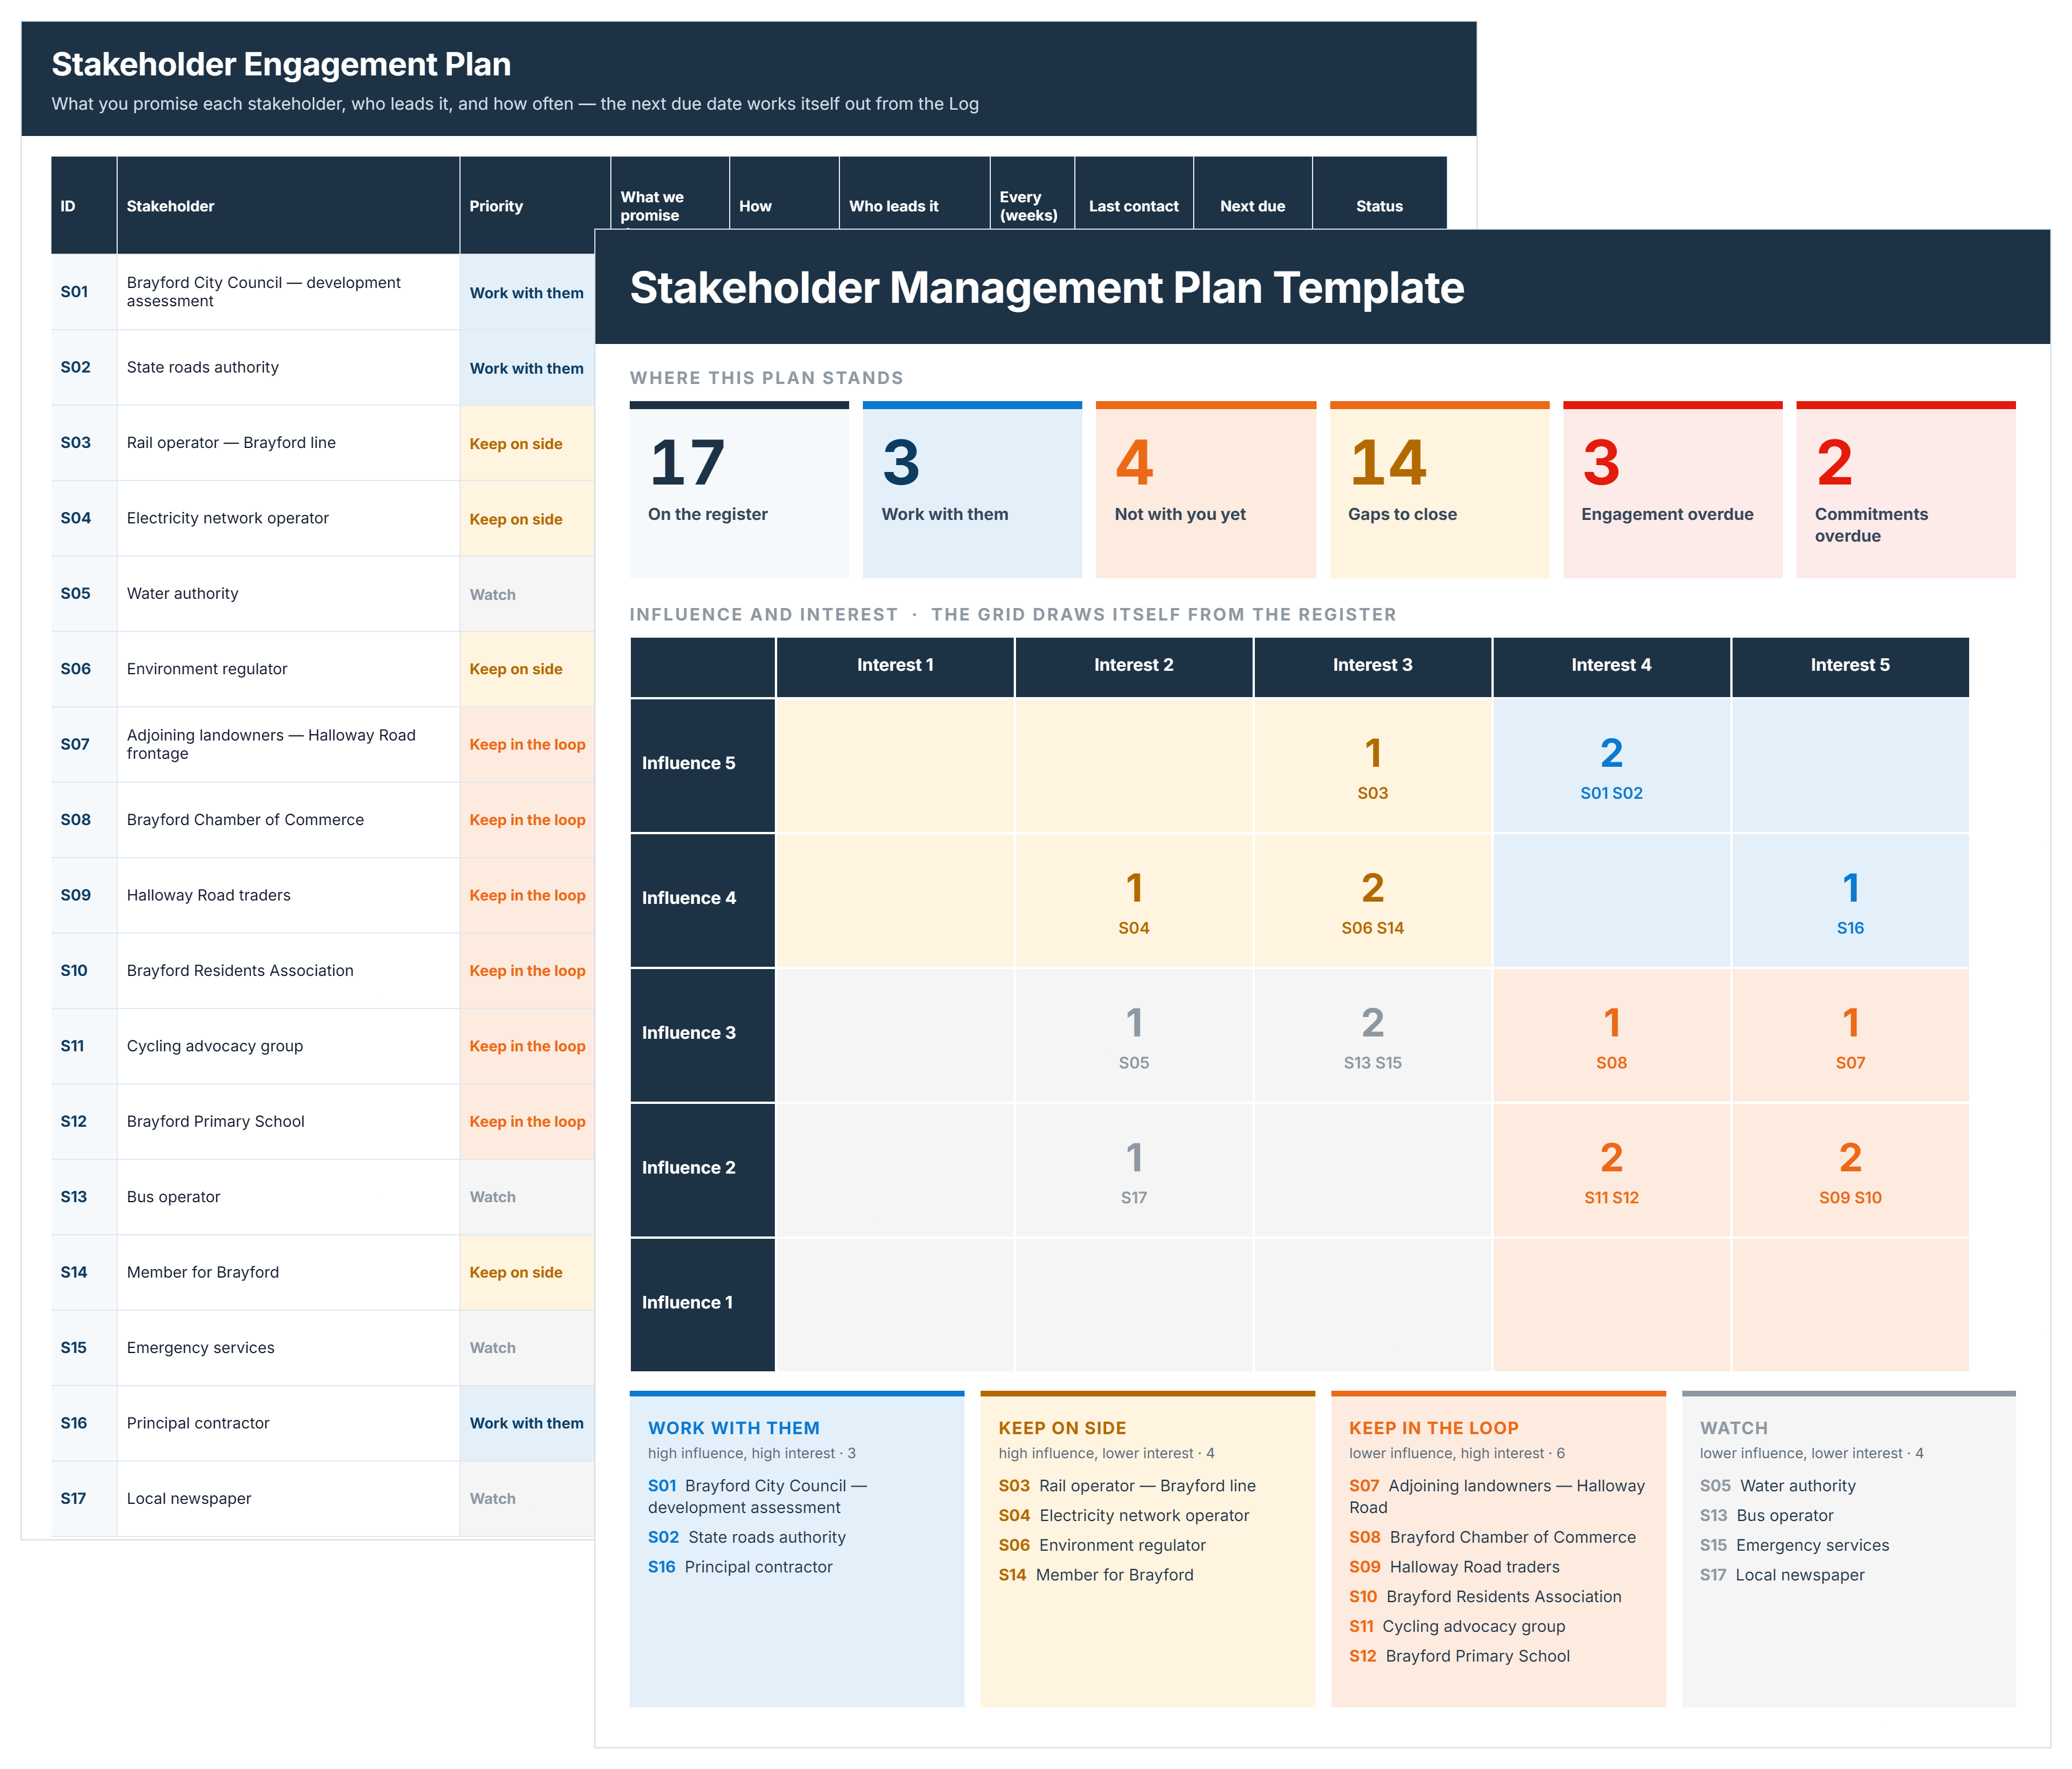This screenshot has height=1769, width=2072.
Task: Click 'S06 Environment regulator' in Keep On Side list
Action: pos(1102,1545)
